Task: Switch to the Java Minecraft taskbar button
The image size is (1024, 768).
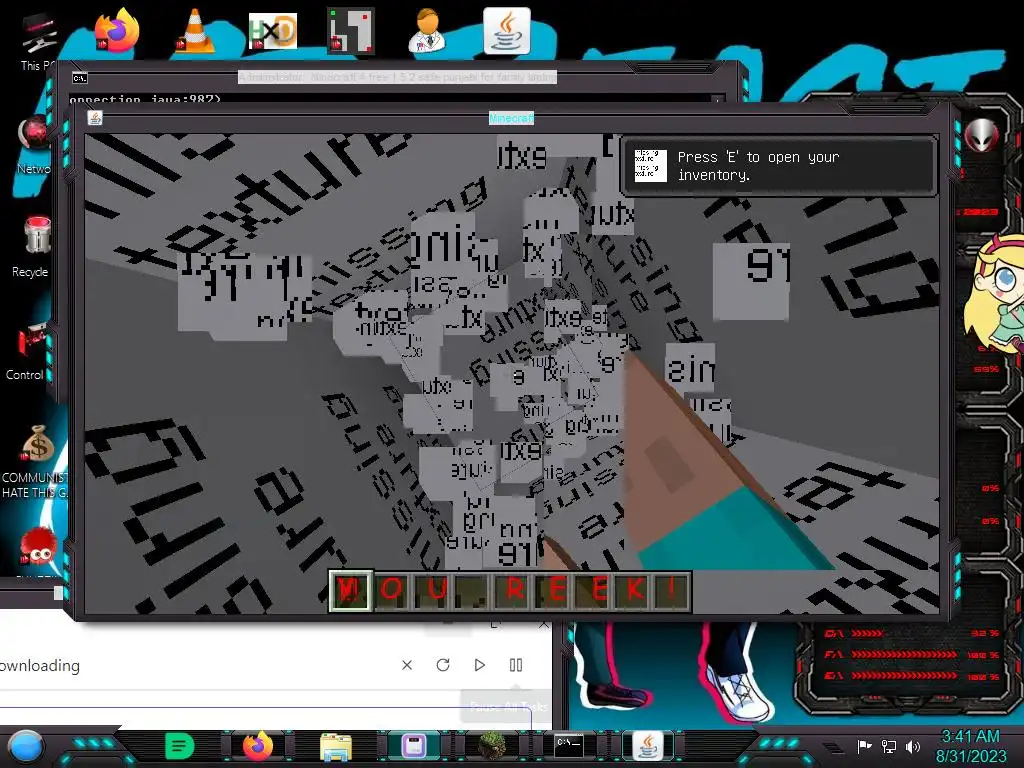Action: click(x=648, y=746)
